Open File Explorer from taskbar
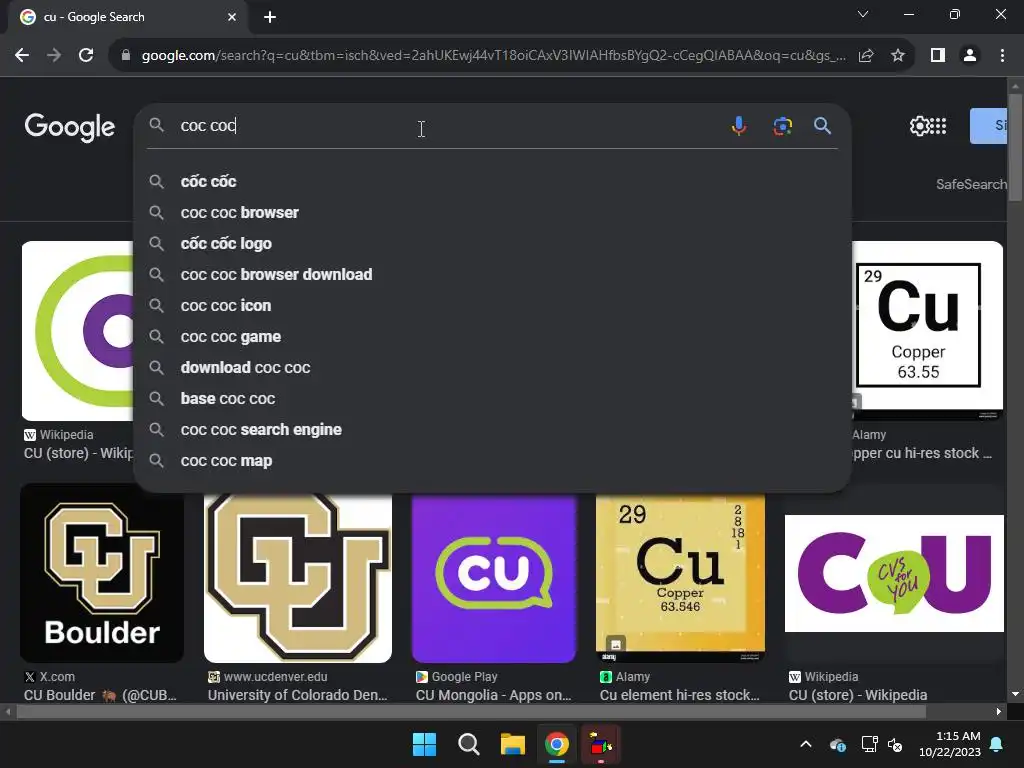 tap(513, 744)
